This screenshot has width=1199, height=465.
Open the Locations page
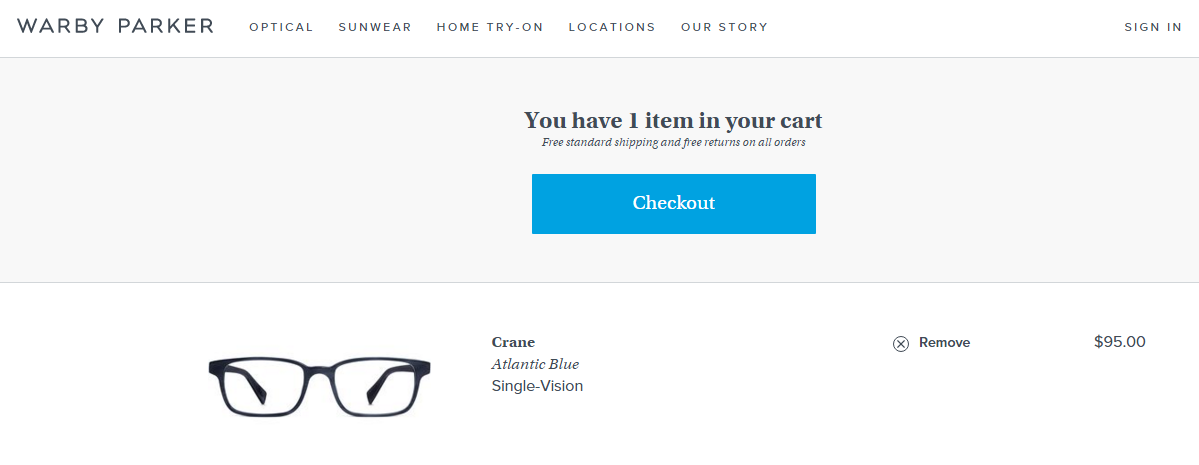[612, 28]
